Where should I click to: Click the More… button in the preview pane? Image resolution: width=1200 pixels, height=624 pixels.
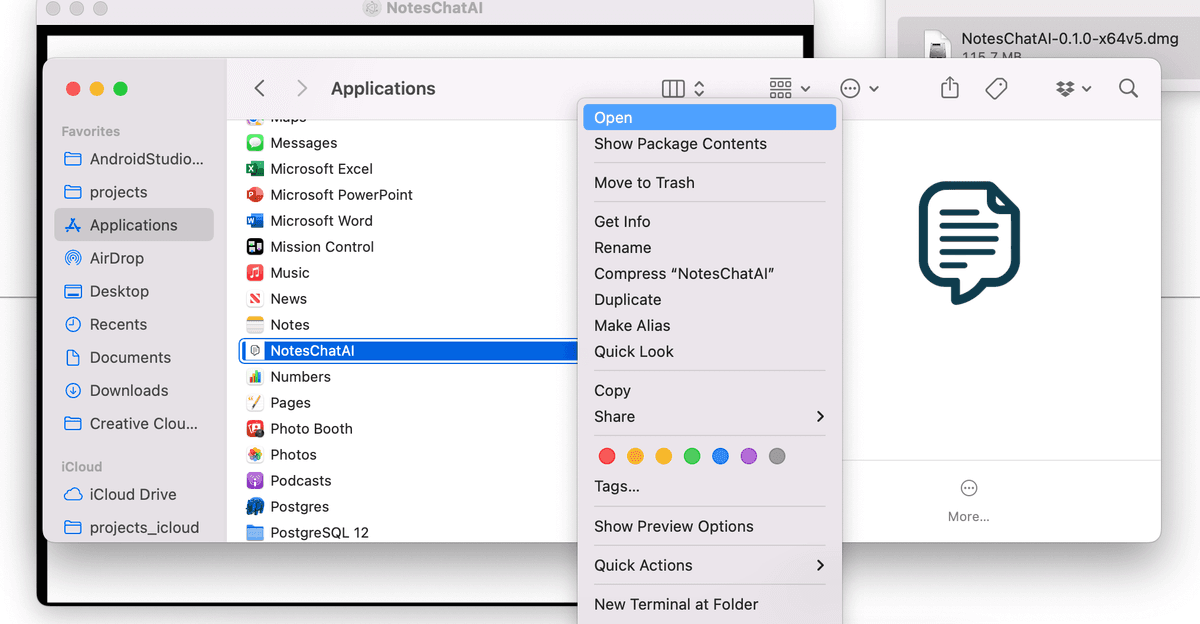pyautogui.click(x=968, y=501)
